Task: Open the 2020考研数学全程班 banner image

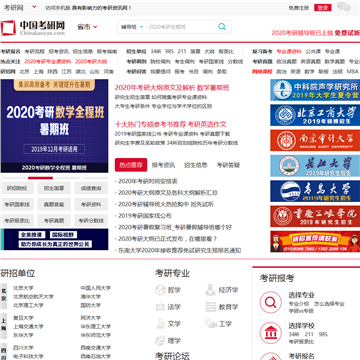Action: [54, 126]
